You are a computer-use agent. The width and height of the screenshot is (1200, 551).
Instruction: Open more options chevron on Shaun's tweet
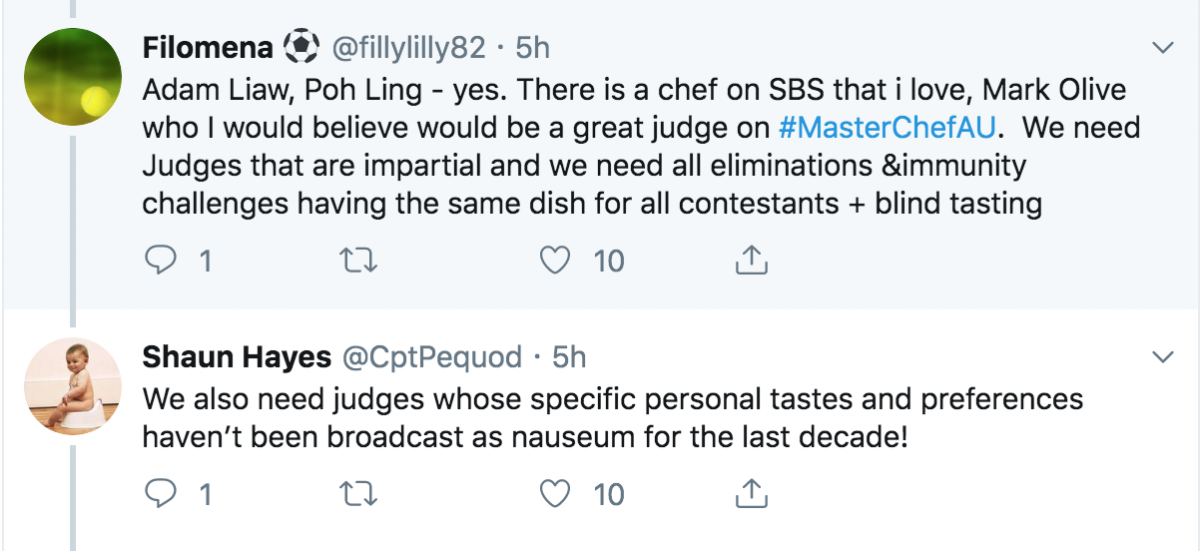pos(1163,357)
